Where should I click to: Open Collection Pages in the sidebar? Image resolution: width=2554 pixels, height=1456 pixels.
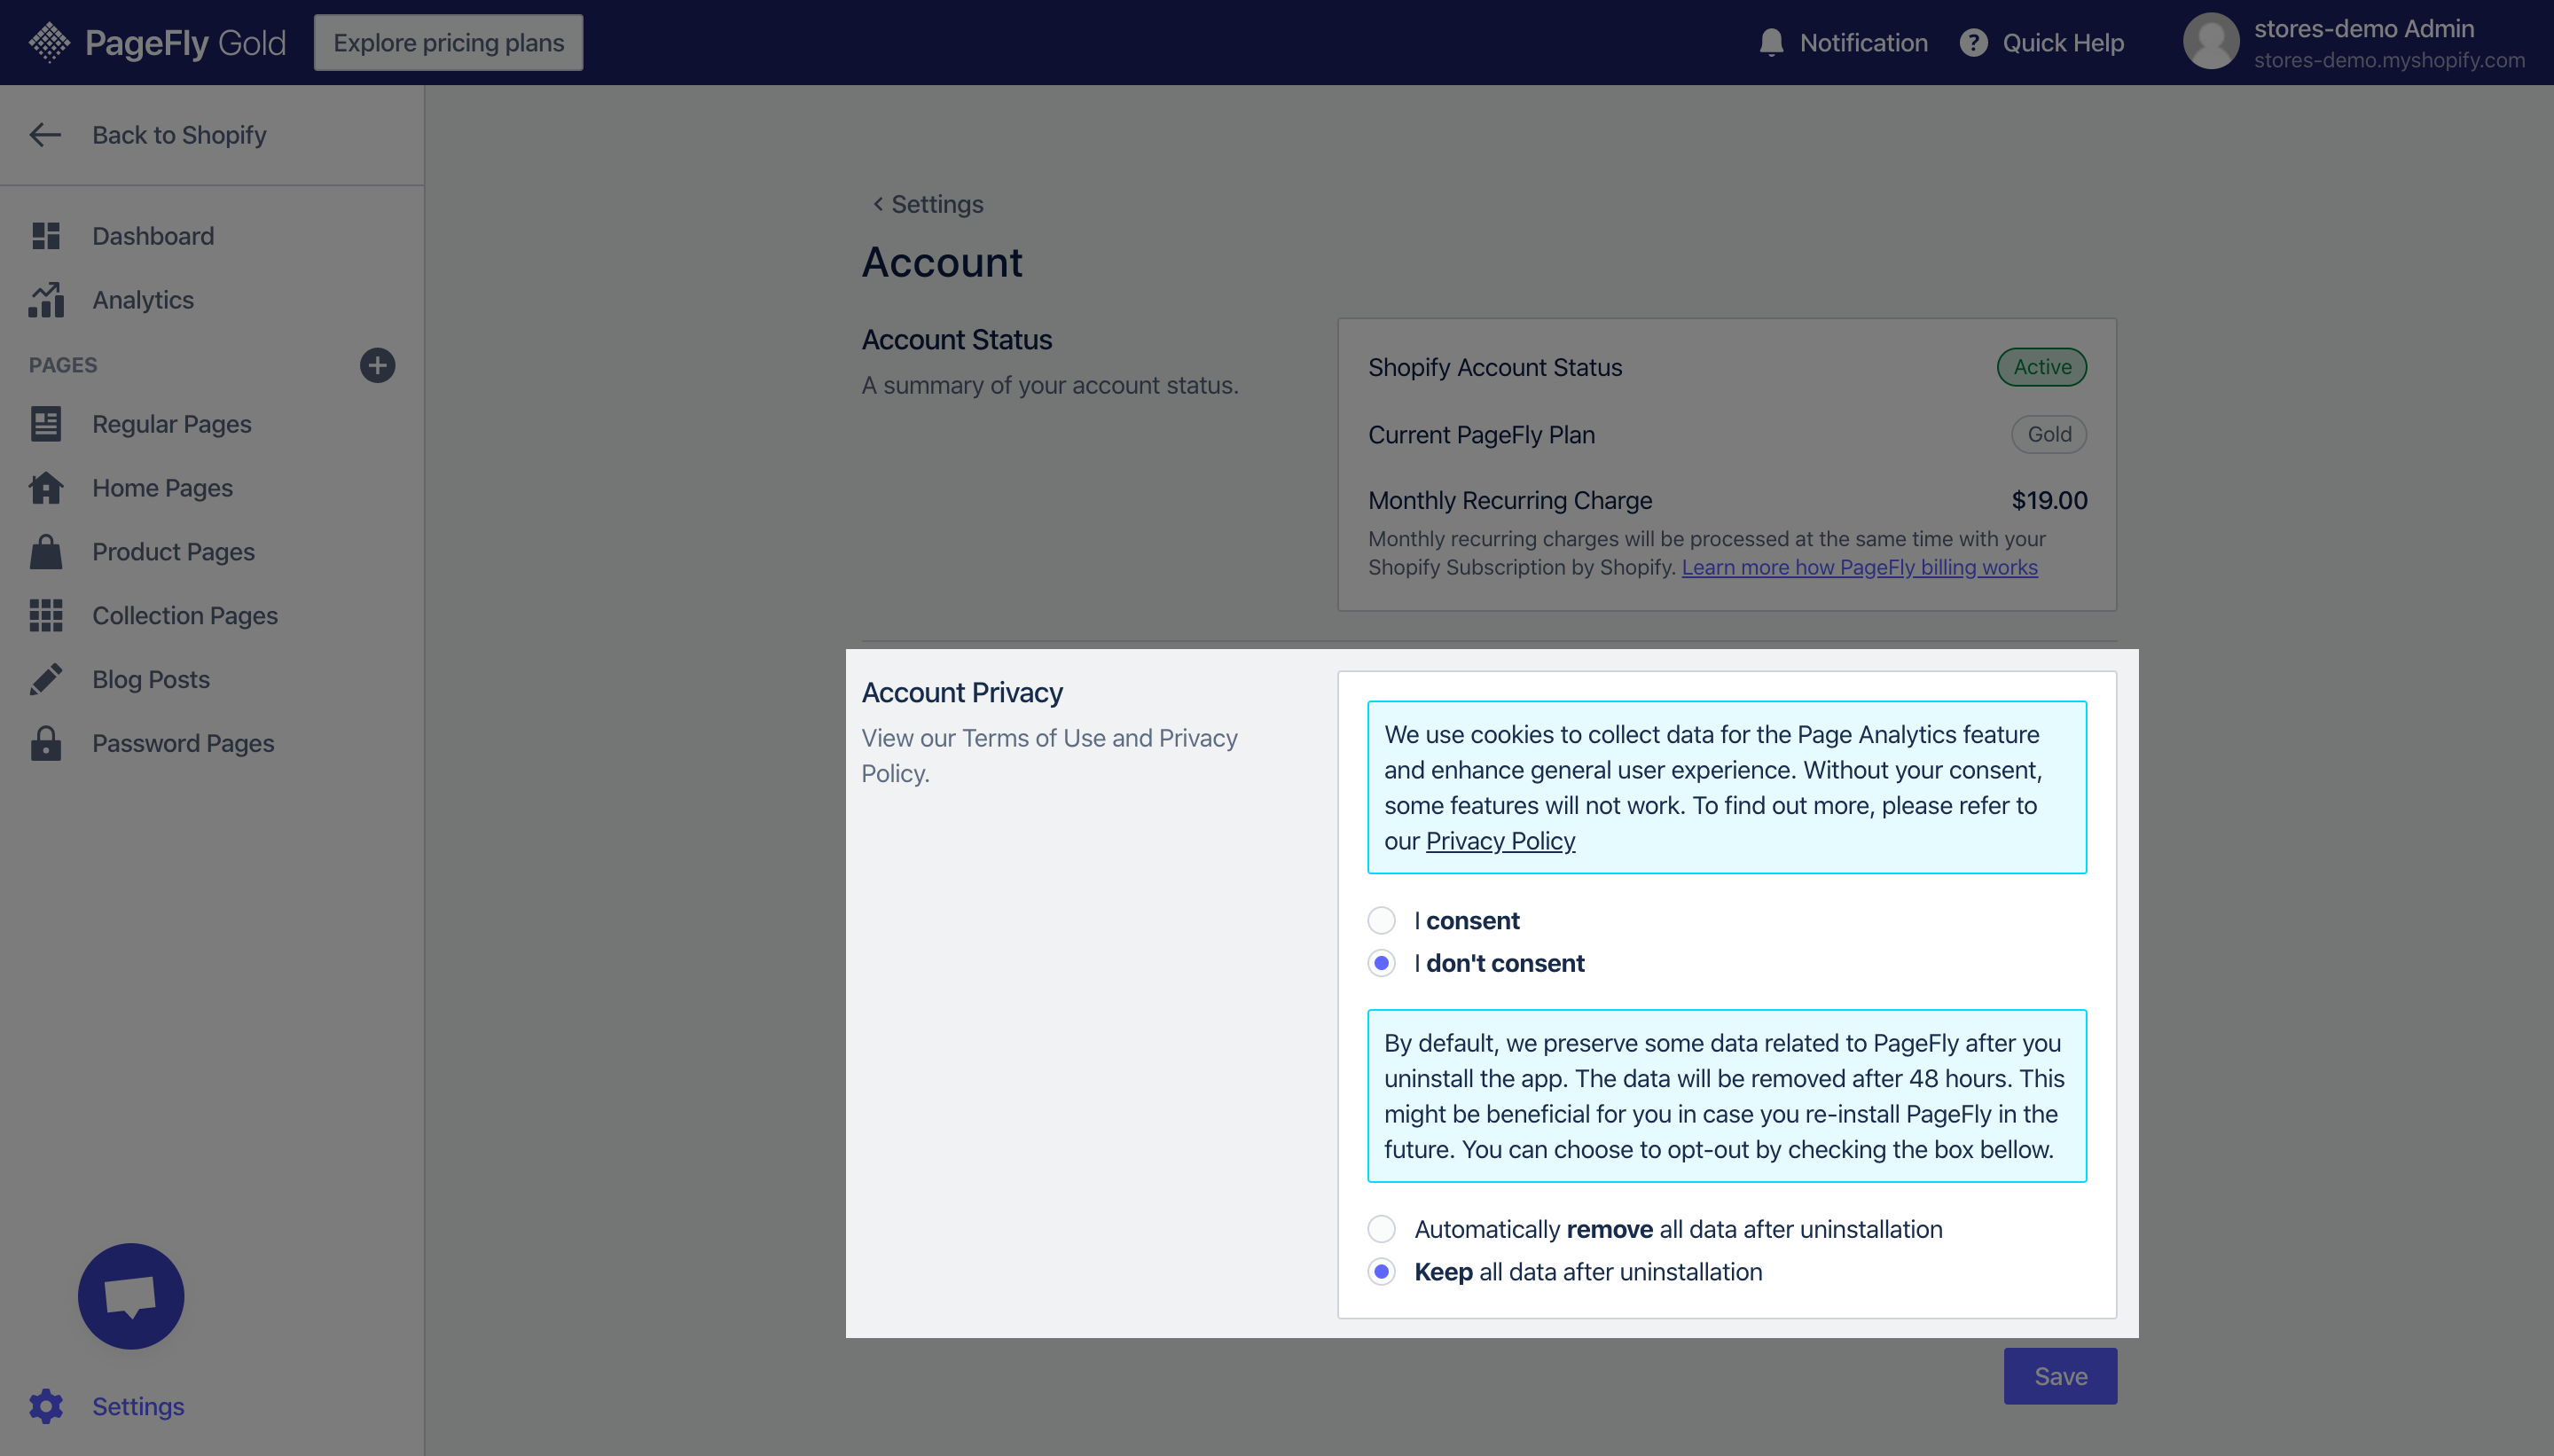185,616
